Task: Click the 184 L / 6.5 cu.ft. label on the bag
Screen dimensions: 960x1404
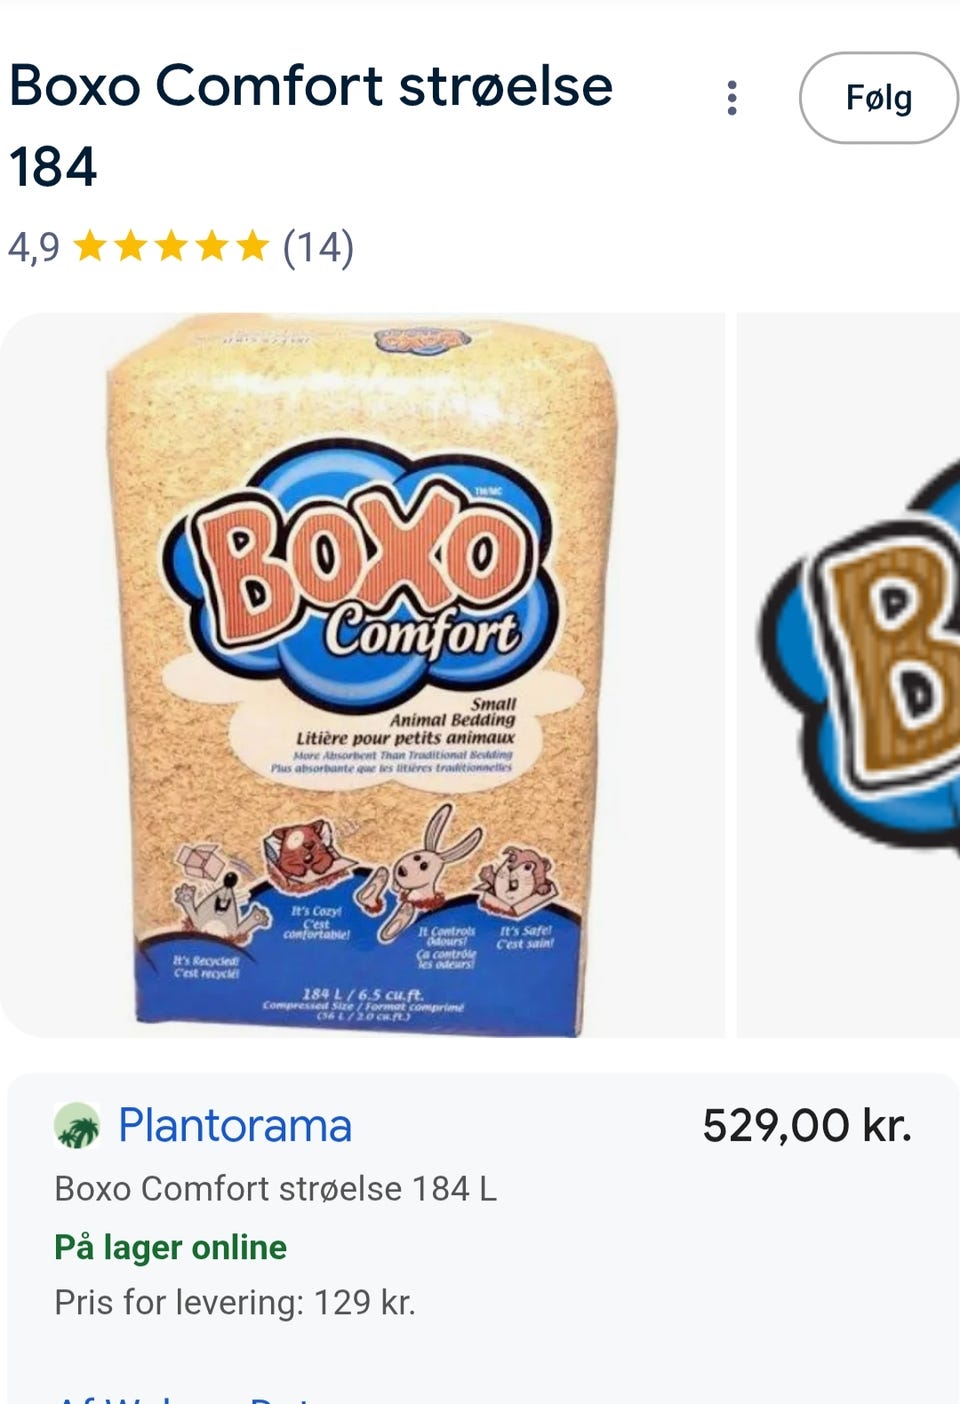Action: 362,994
